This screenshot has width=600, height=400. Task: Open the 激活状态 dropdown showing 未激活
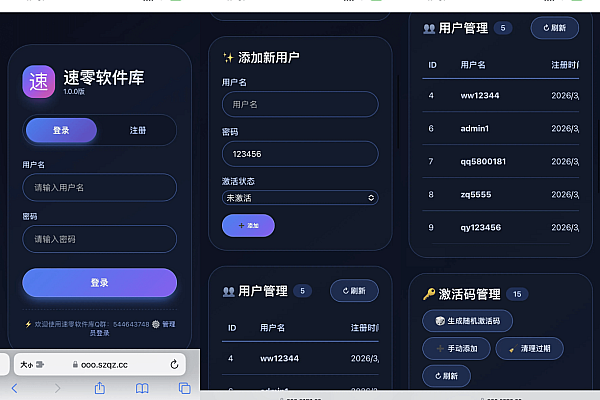click(300, 198)
